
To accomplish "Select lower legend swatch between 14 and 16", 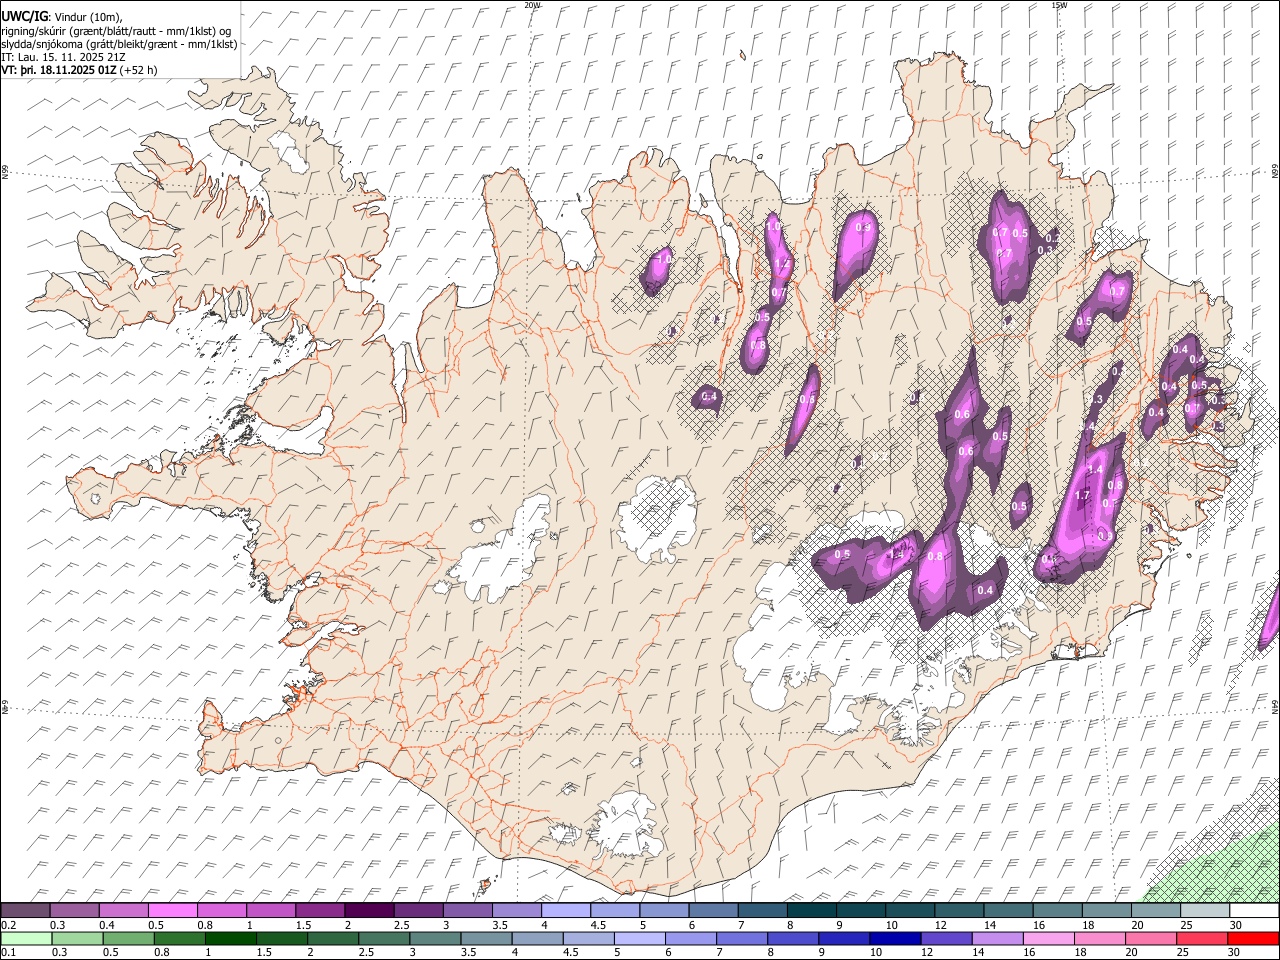I will 998,938.
